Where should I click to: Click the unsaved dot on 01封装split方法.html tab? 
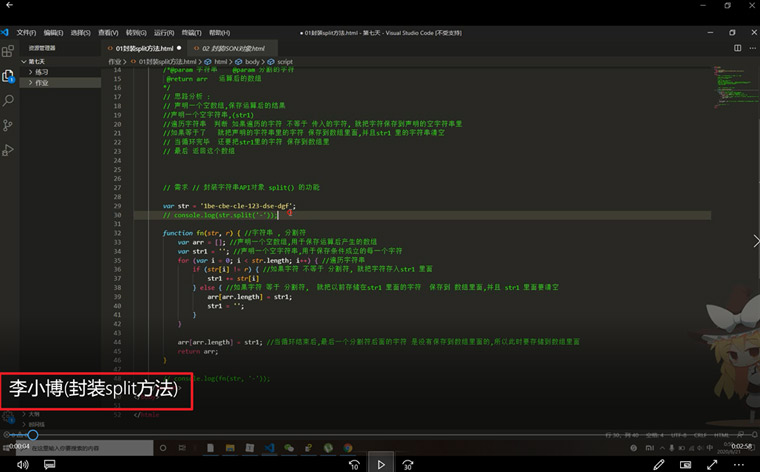coord(179,48)
